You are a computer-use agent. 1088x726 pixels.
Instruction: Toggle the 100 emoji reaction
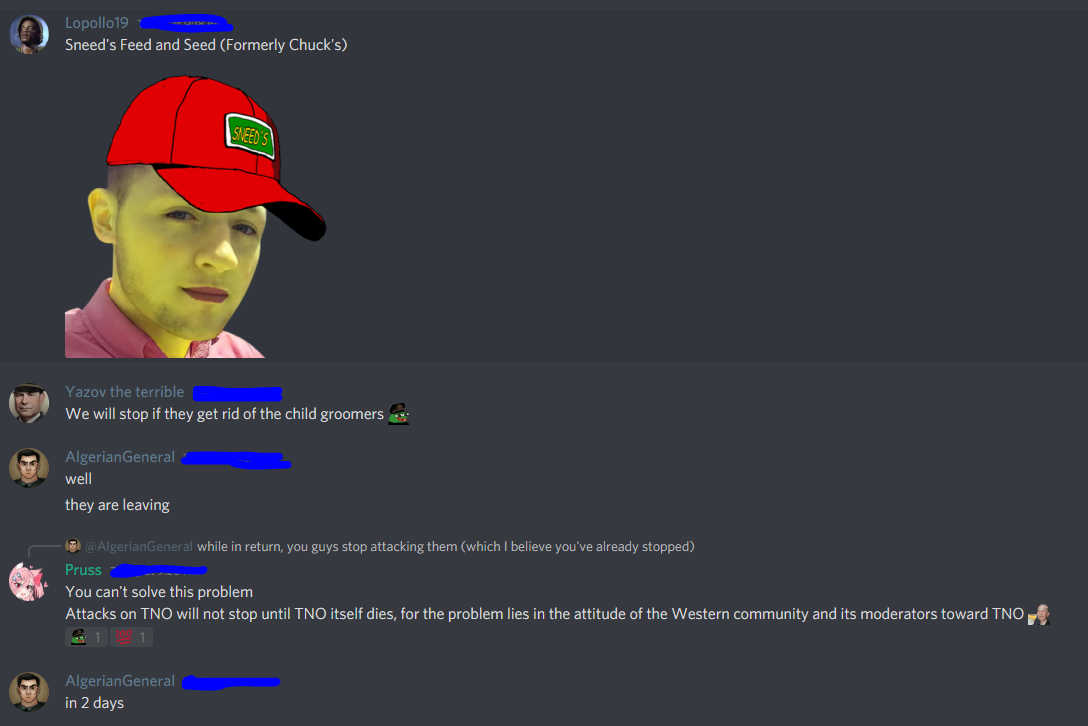click(131, 637)
